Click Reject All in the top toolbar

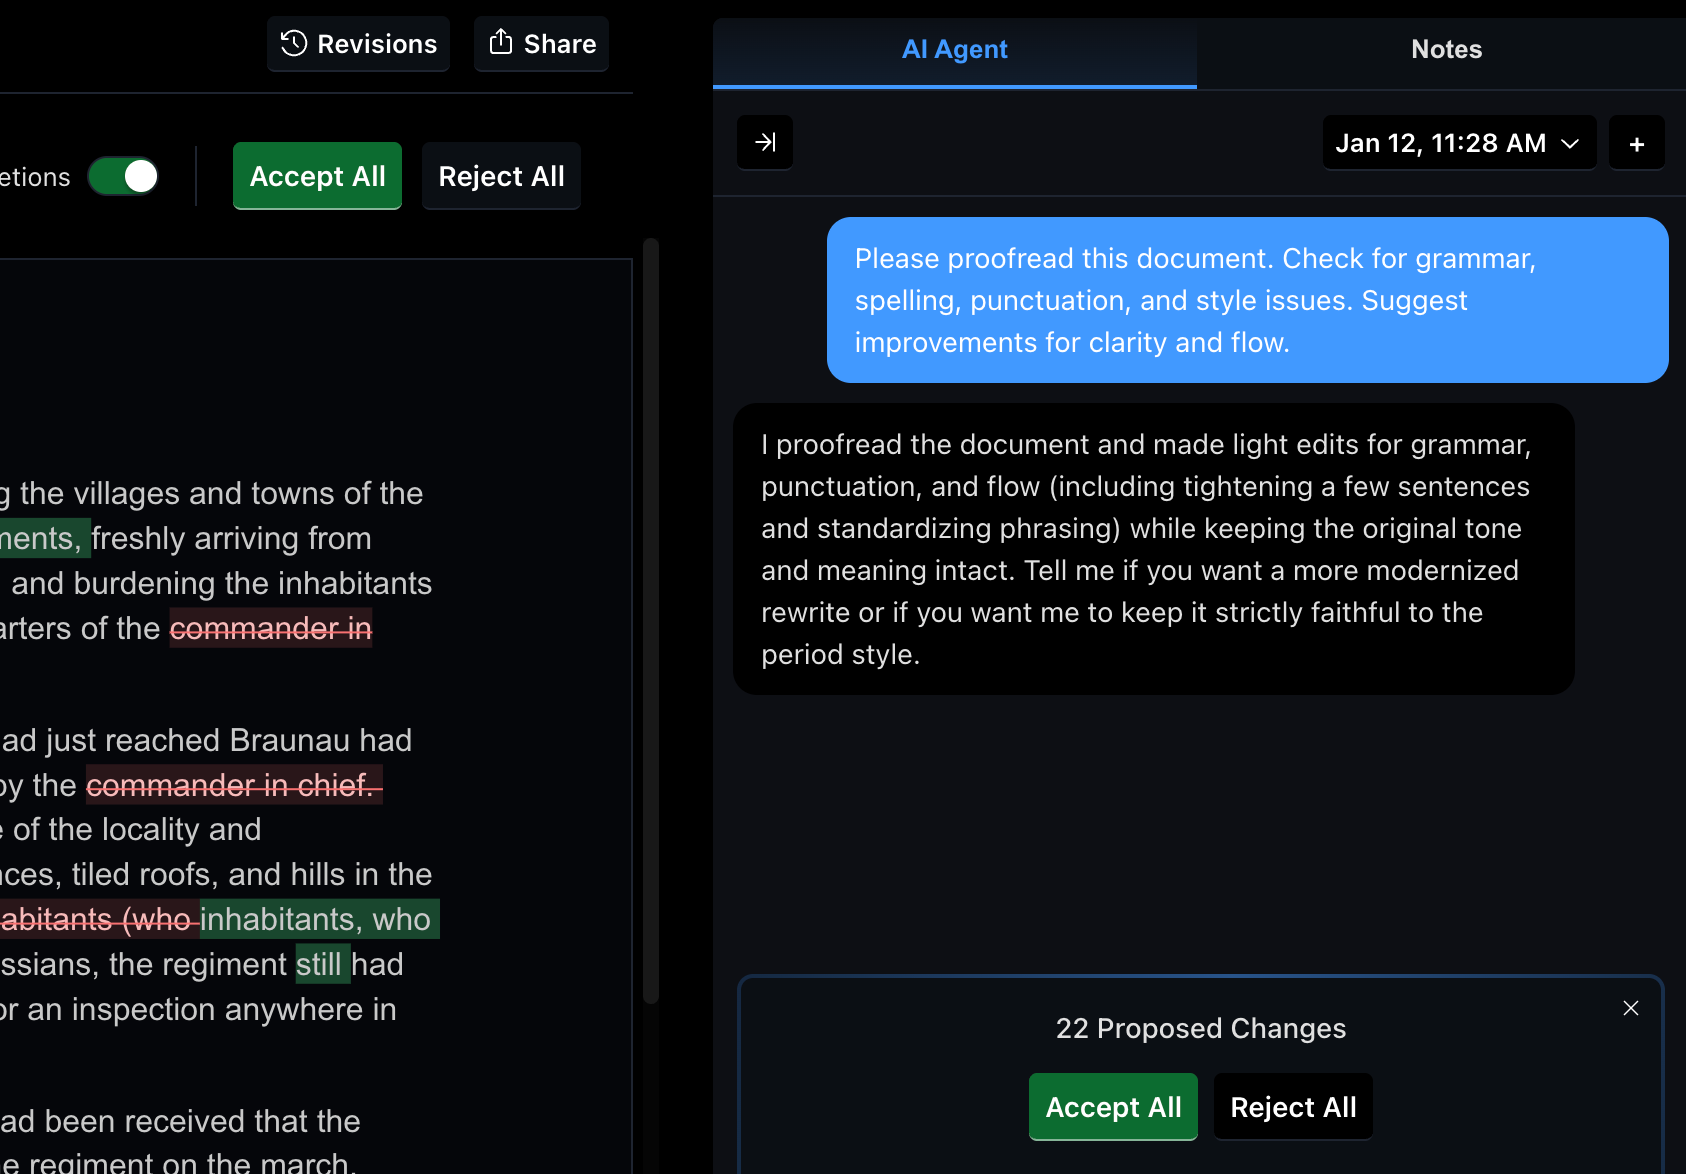500,176
